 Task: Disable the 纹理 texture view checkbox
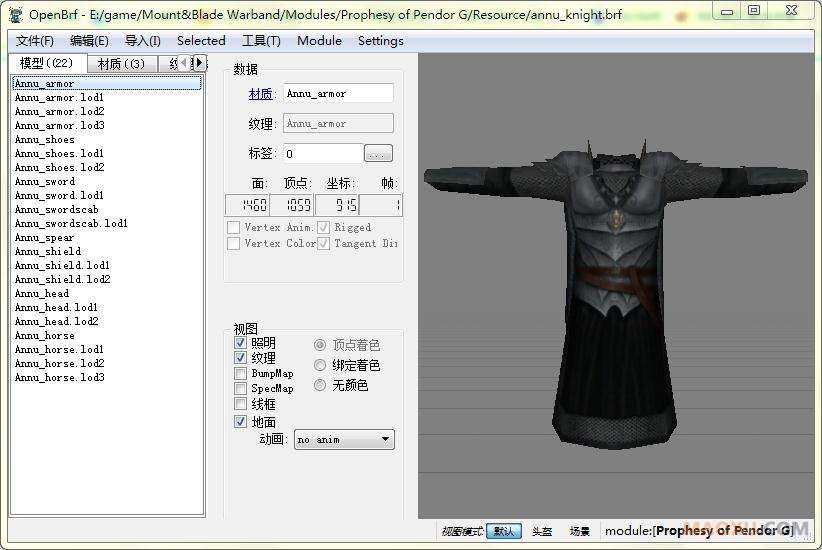pyautogui.click(x=240, y=358)
